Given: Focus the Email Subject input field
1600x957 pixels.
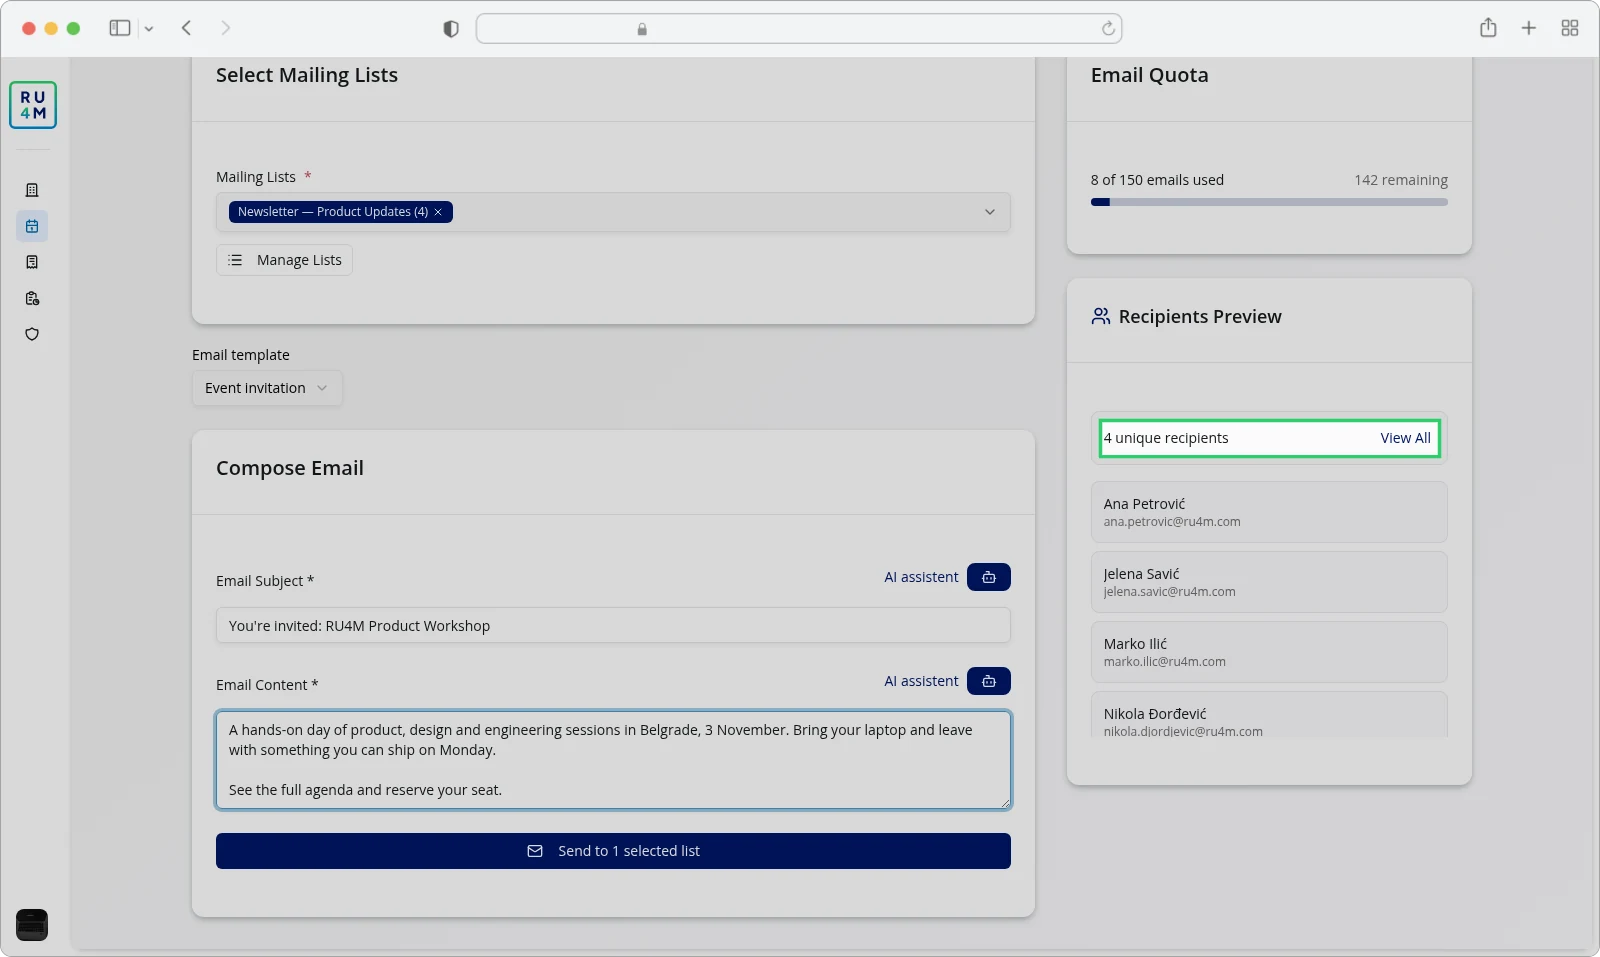Looking at the screenshot, I should [613, 626].
